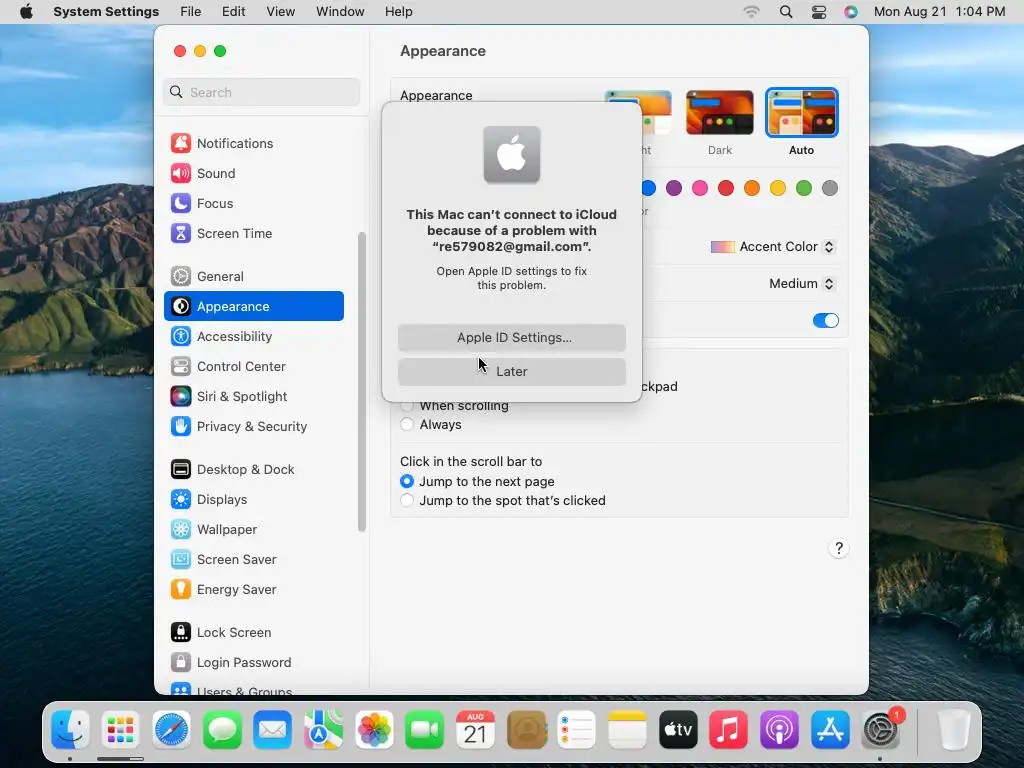Launch Safari from the Dock
Viewport: 1024px width, 768px height.
[172, 729]
